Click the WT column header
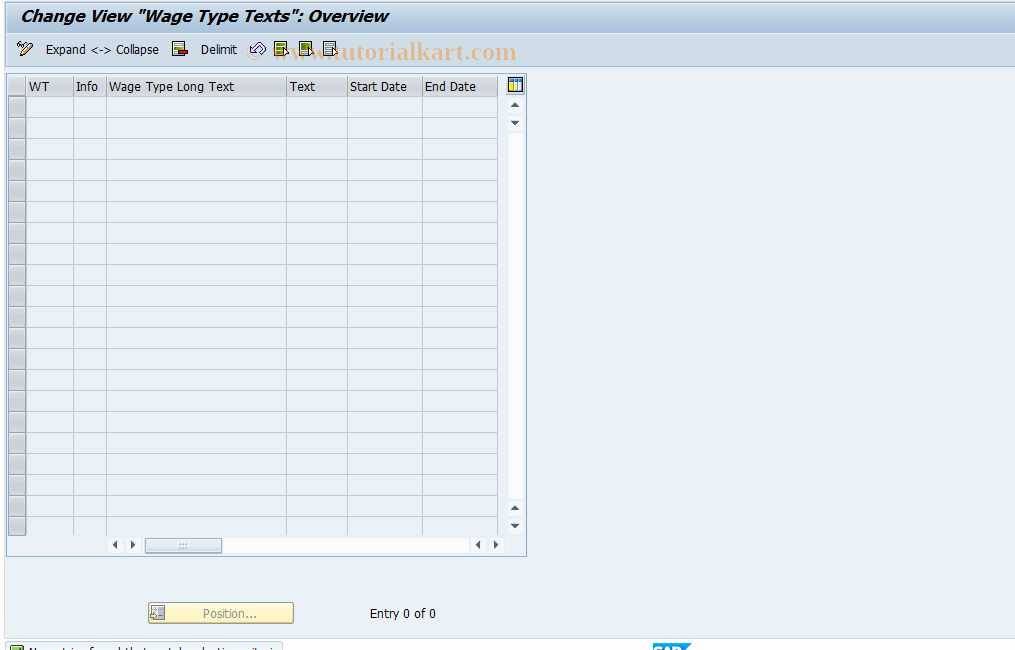Viewport: 1015px width, 650px height. (50, 87)
